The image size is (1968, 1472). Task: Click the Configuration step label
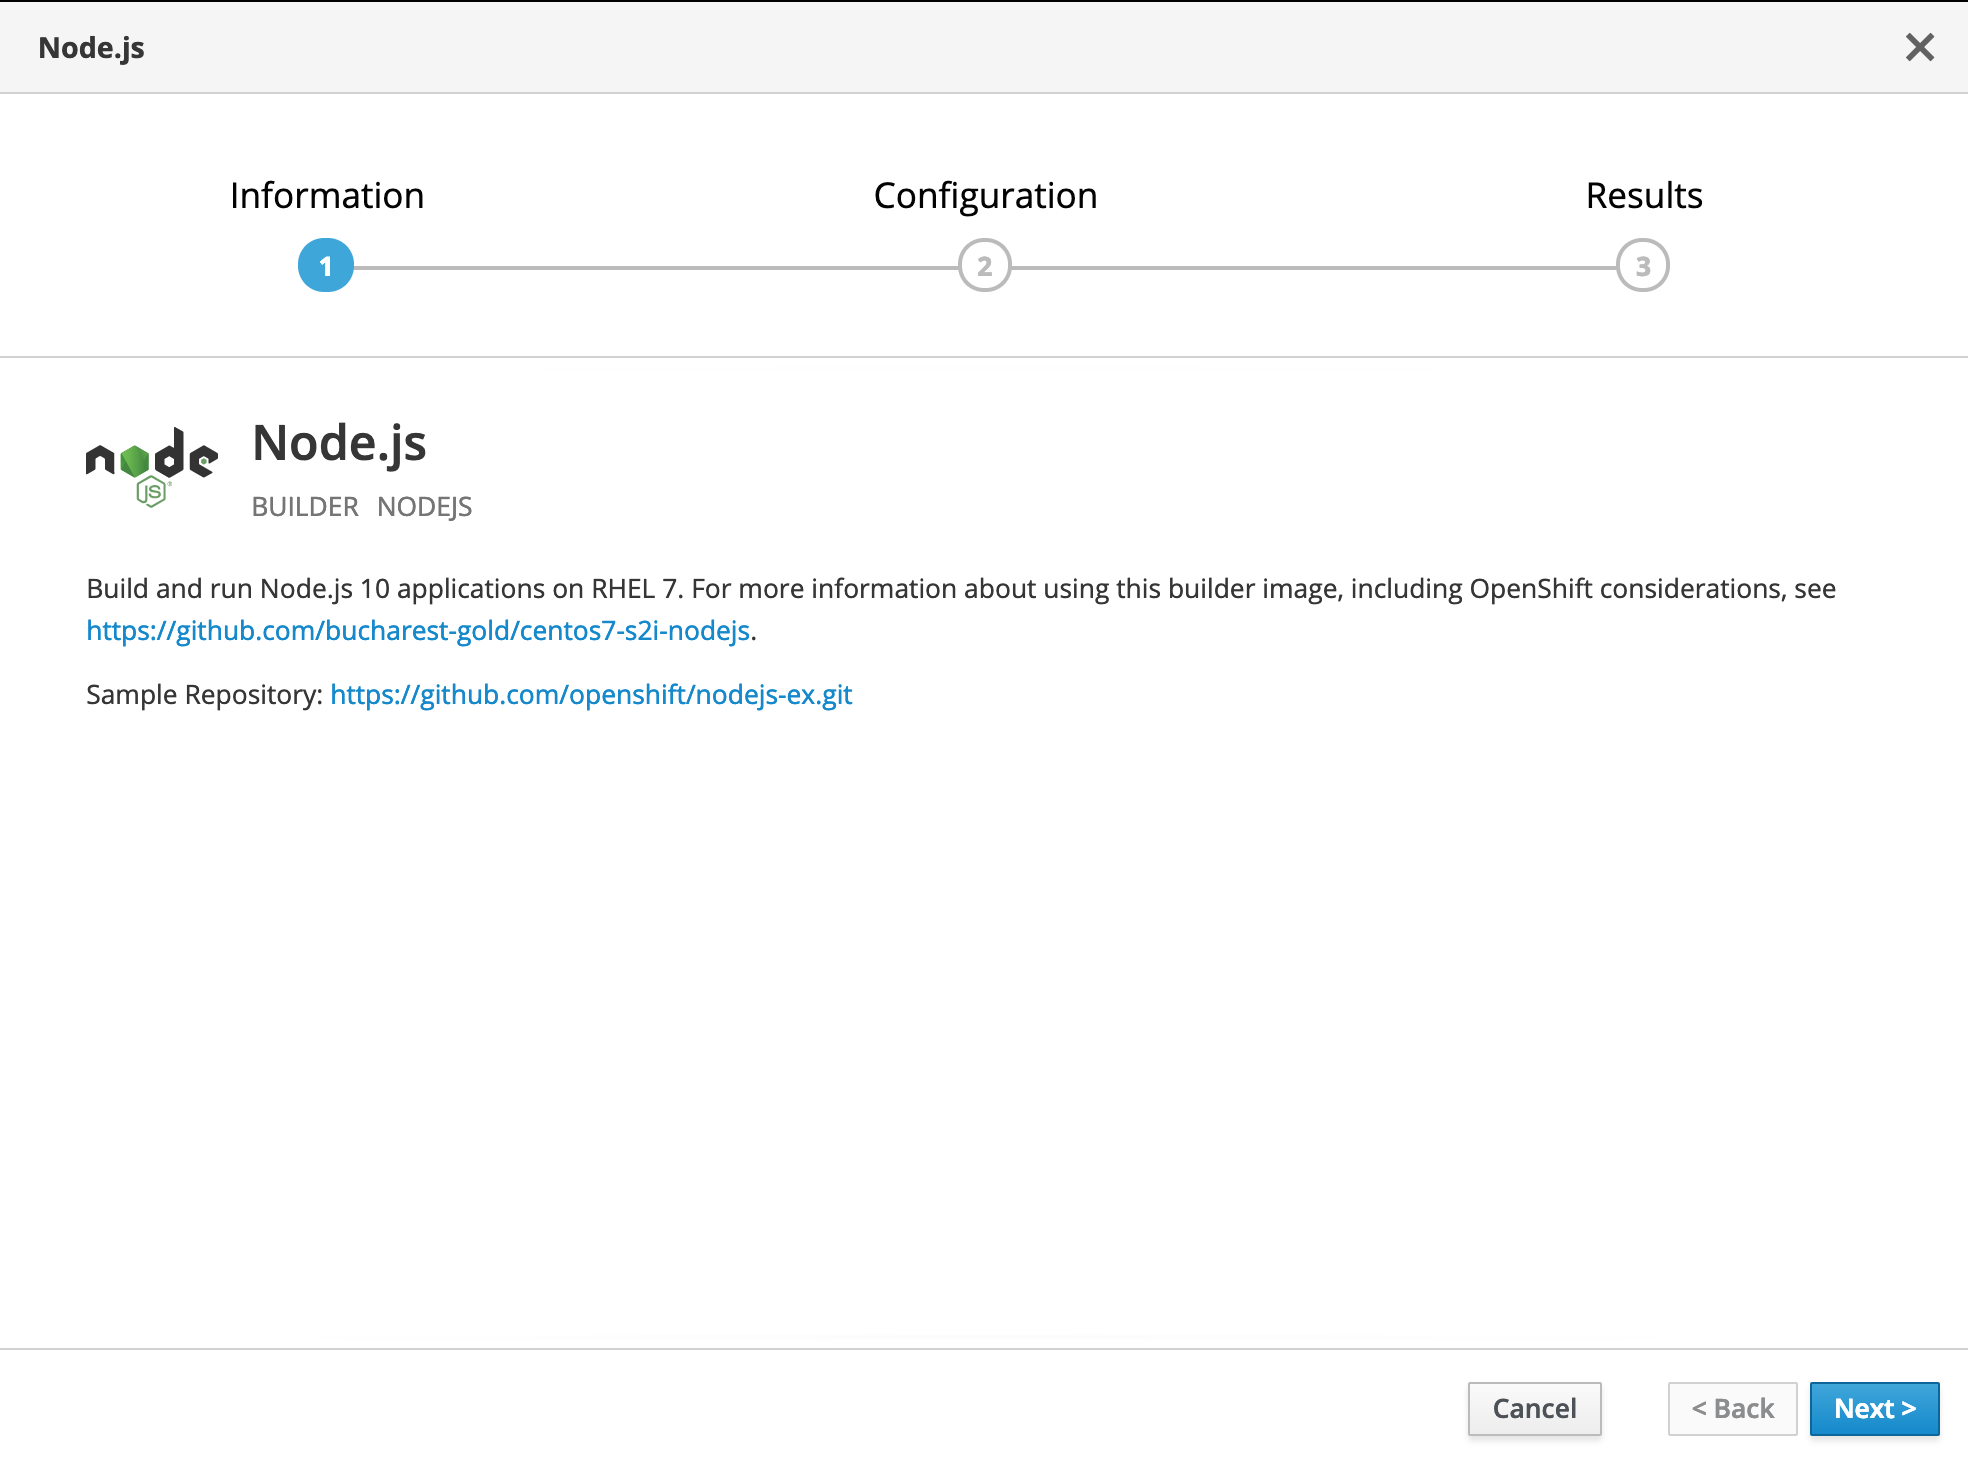(x=985, y=197)
